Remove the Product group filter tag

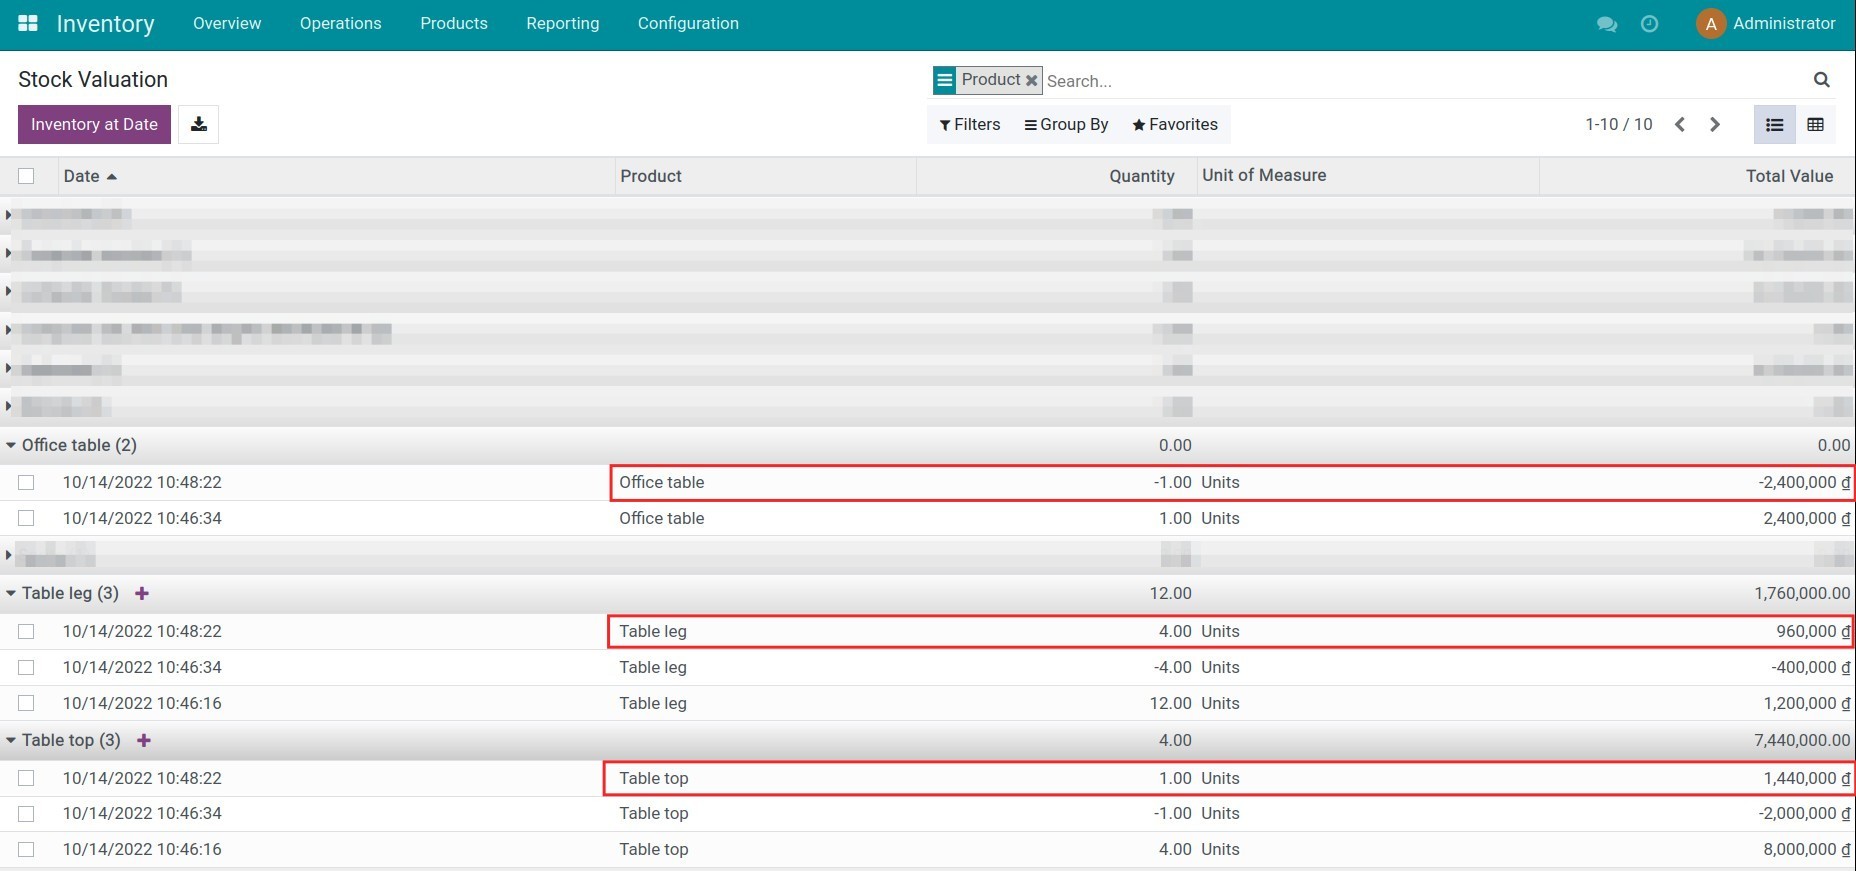(1031, 80)
